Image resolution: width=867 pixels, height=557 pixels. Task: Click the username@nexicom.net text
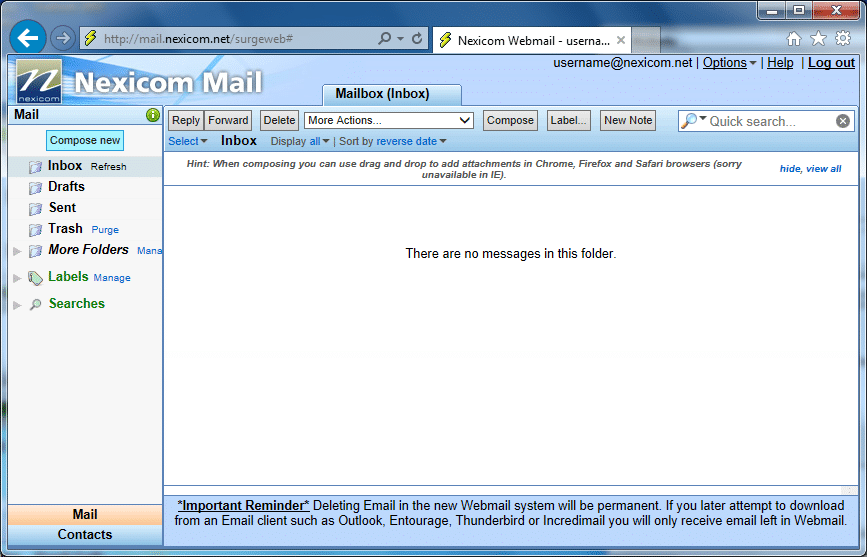(623, 63)
